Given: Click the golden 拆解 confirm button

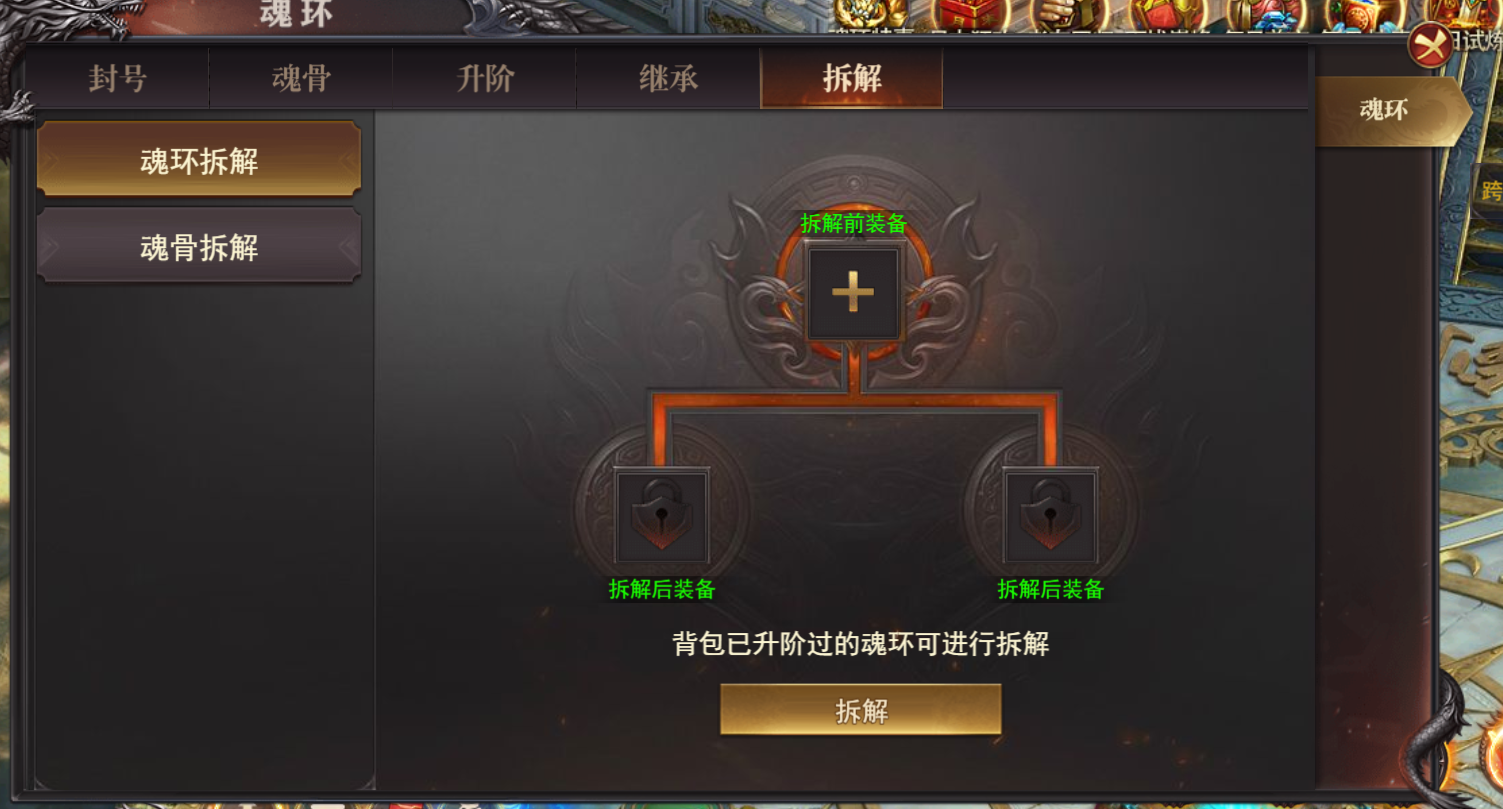Looking at the screenshot, I should (x=861, y=710).
